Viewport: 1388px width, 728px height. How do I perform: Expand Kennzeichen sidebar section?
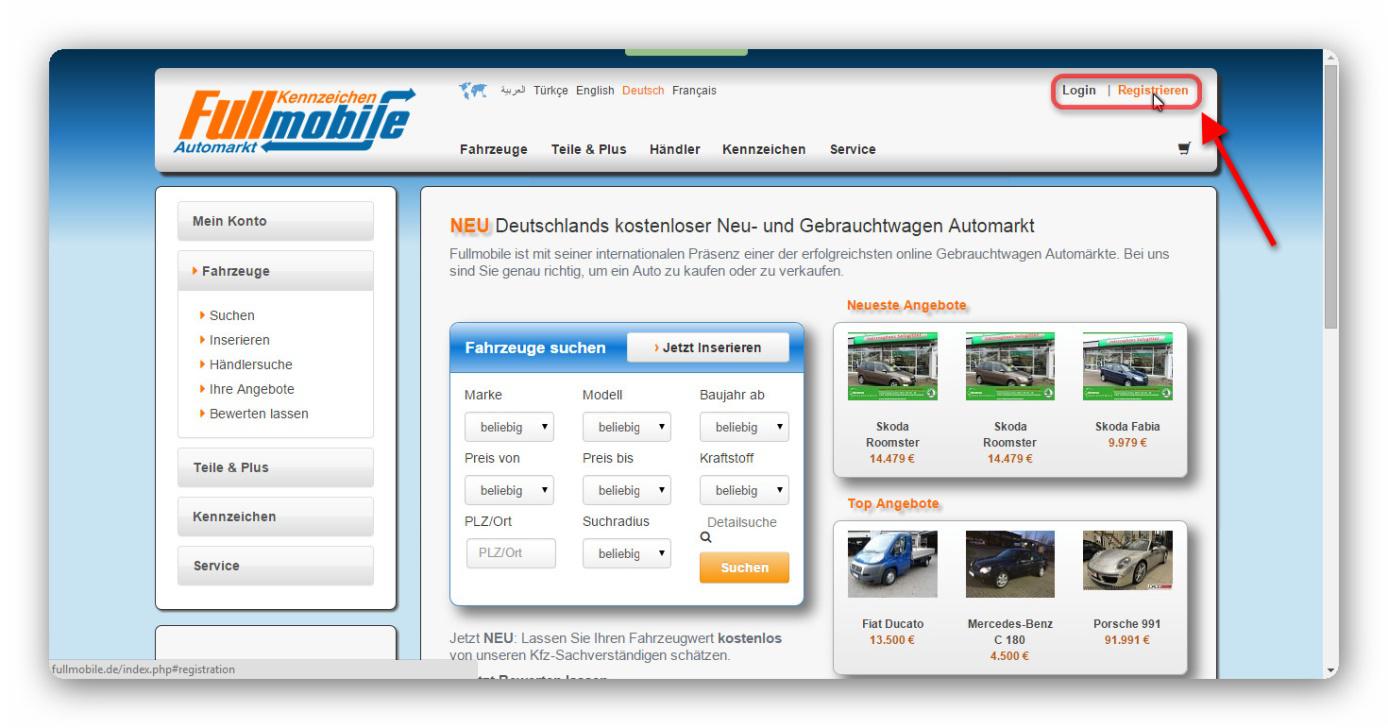(x=275, y=516)
